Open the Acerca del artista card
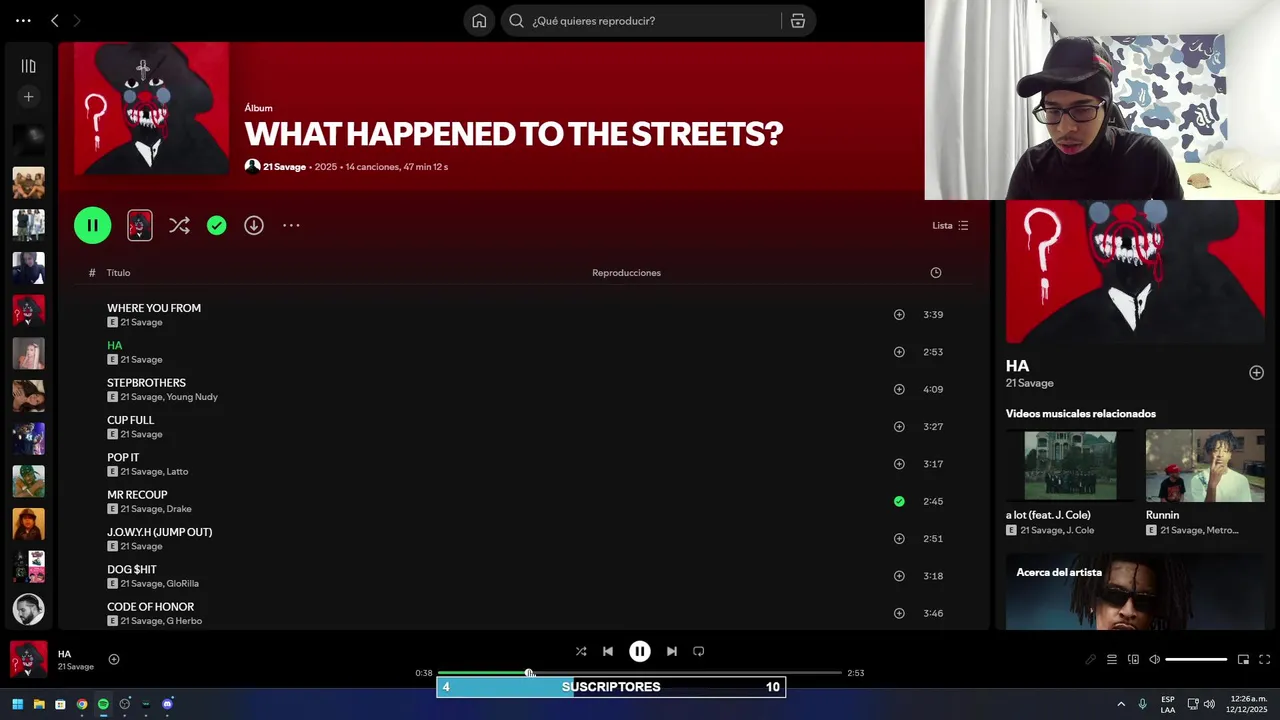 (1135, 592)
